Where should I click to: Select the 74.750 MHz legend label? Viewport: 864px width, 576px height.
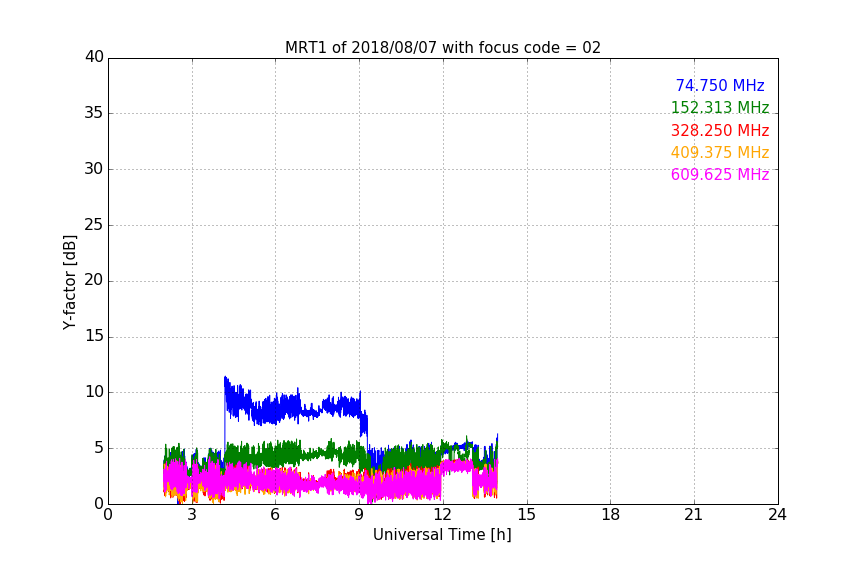pos(720,85)
